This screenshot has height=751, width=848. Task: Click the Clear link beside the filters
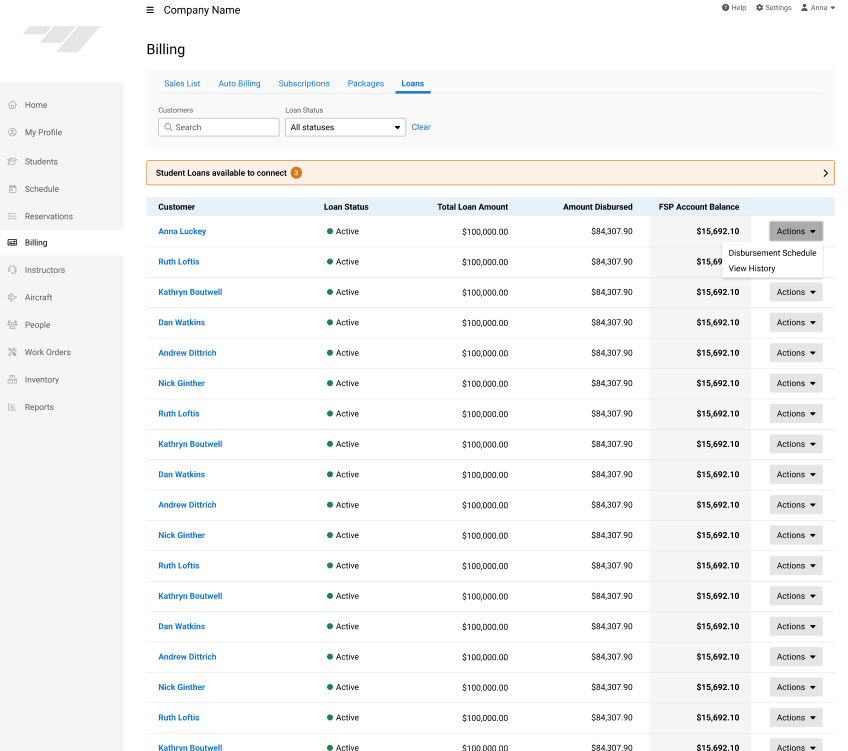pyautogui.click(x=421, y=127)
